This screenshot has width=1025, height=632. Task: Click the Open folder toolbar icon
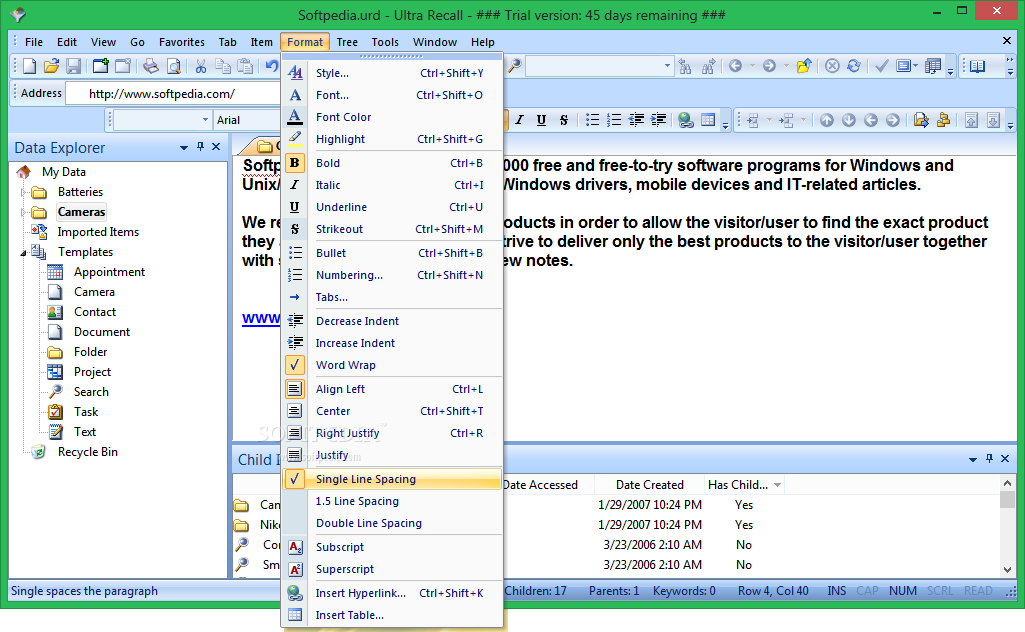[x=51, y=66]
